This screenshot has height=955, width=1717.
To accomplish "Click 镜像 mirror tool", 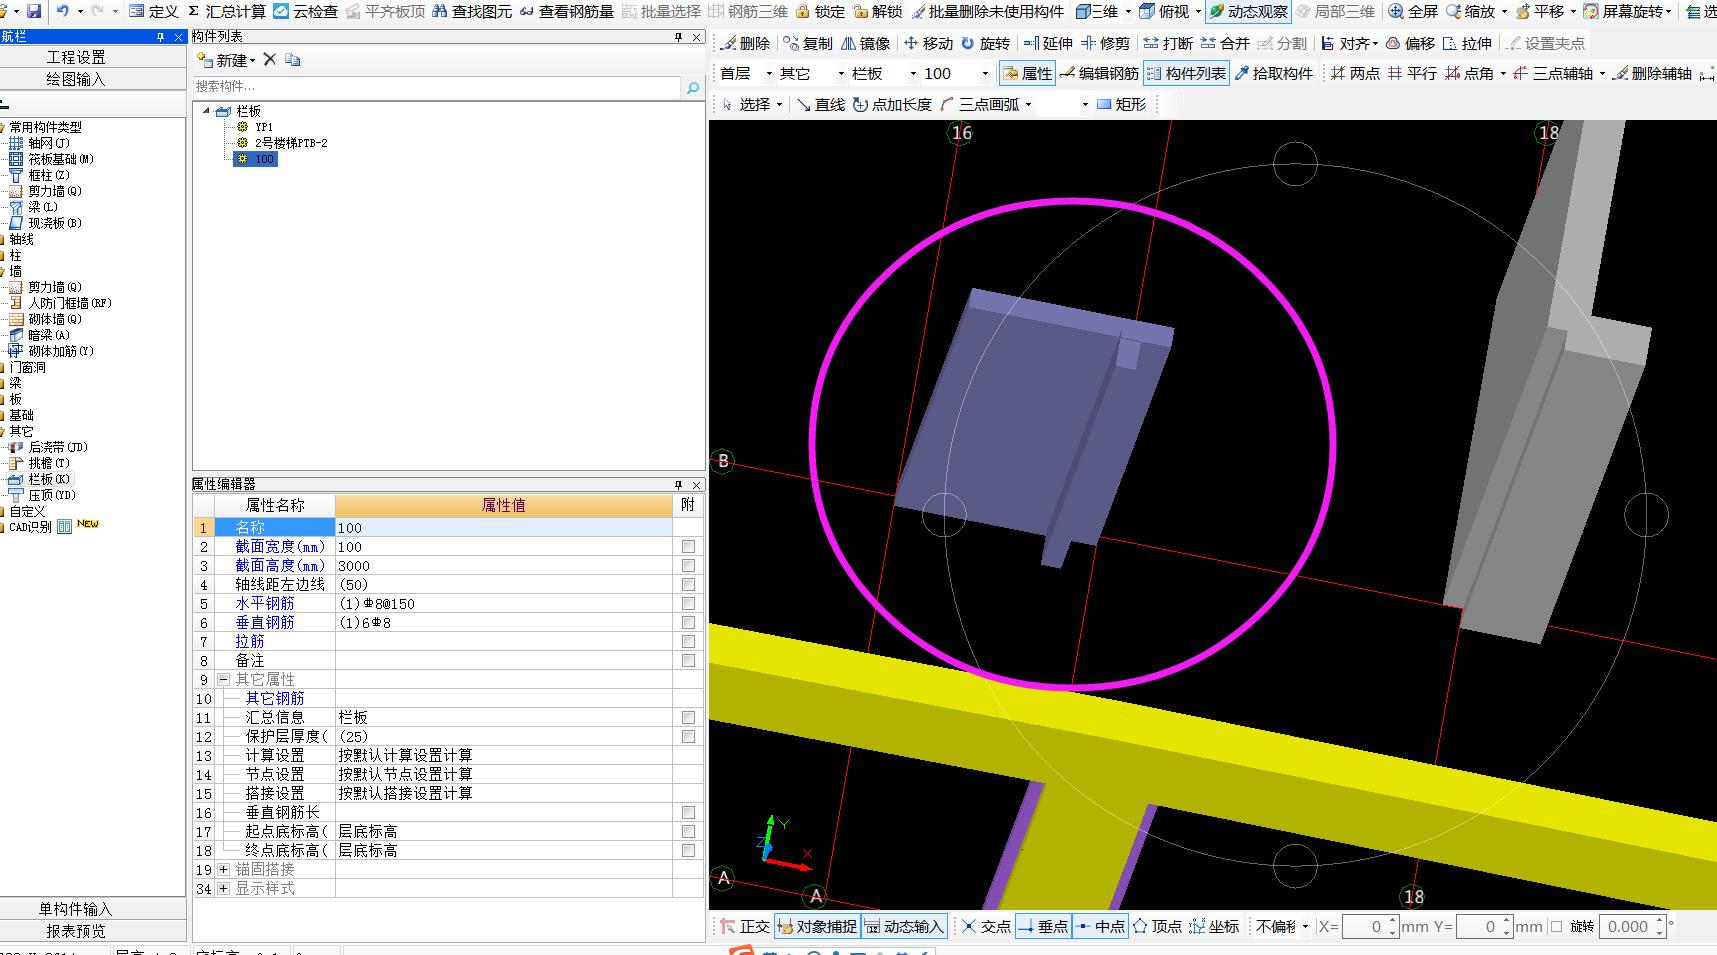I will tap(865, 43).
